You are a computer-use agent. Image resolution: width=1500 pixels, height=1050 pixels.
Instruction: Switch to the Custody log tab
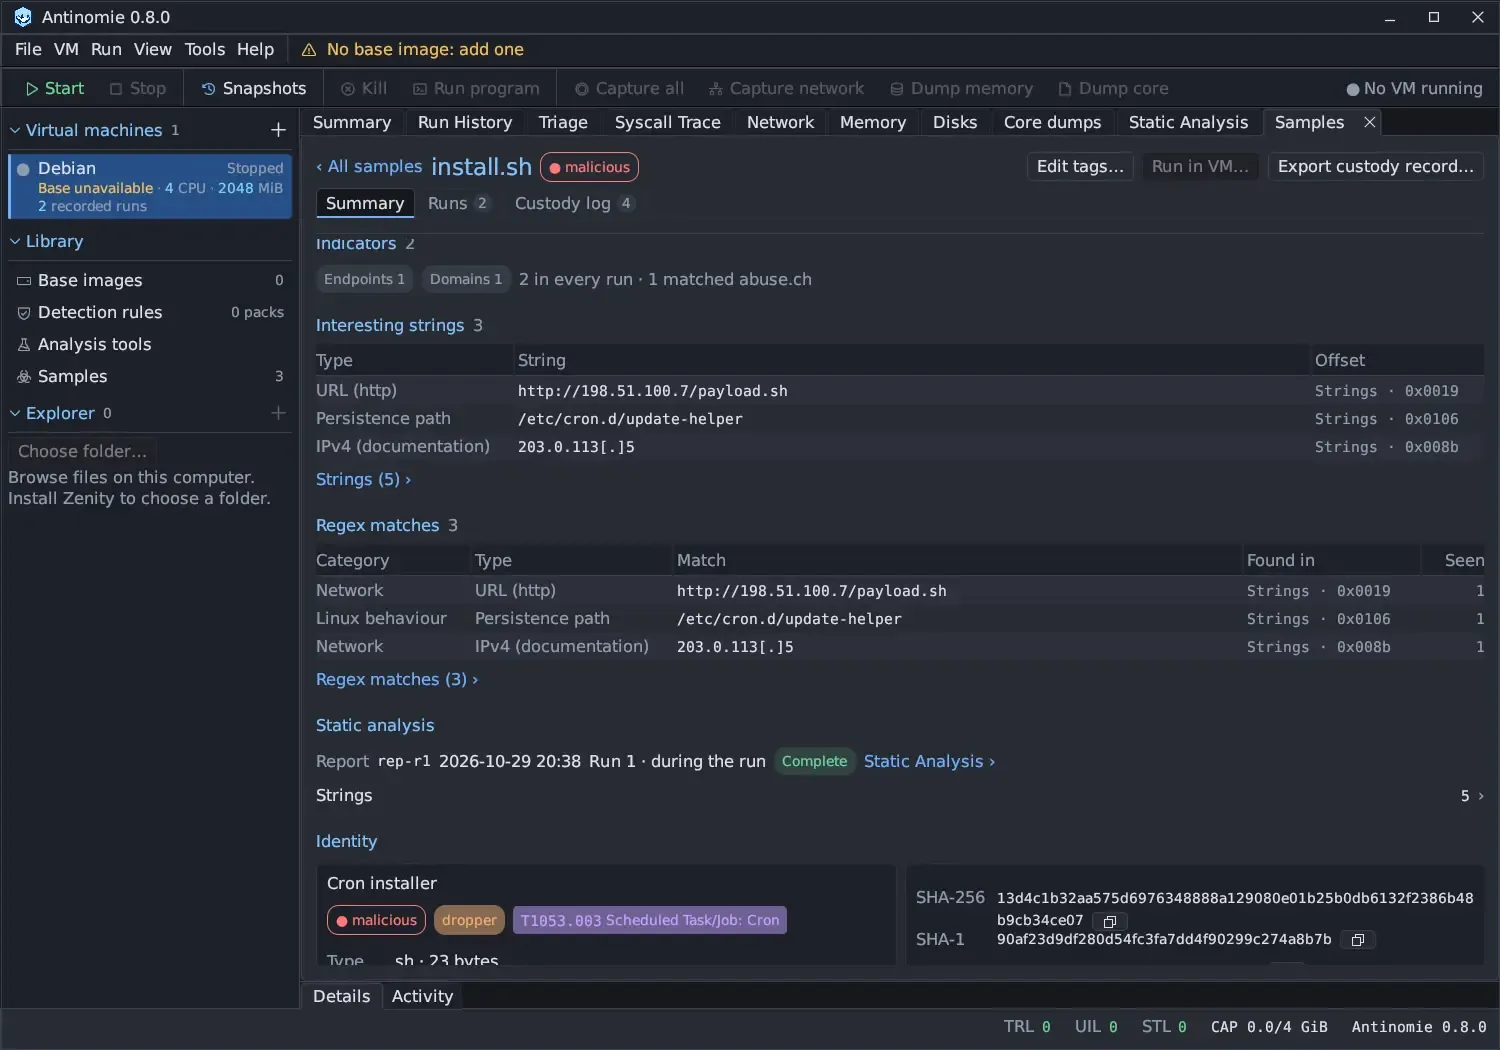(573, 204)
